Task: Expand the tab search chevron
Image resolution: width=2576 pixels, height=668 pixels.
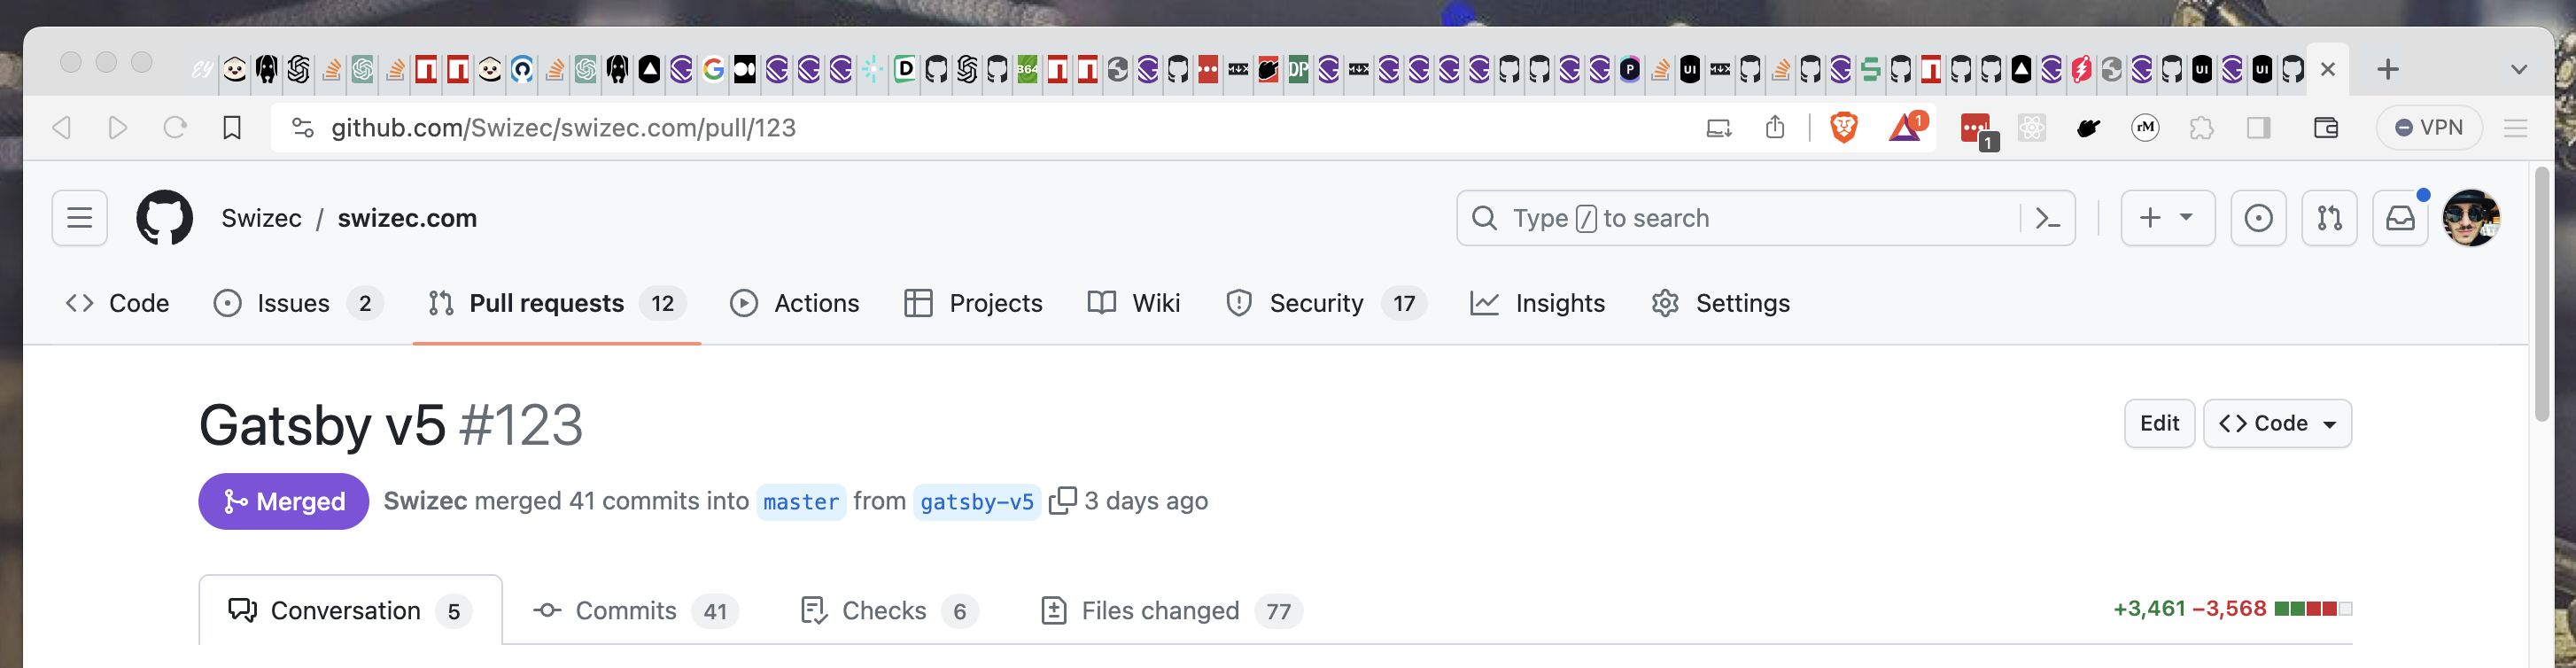Action: pyautogui.click(x=2519, y=69)
